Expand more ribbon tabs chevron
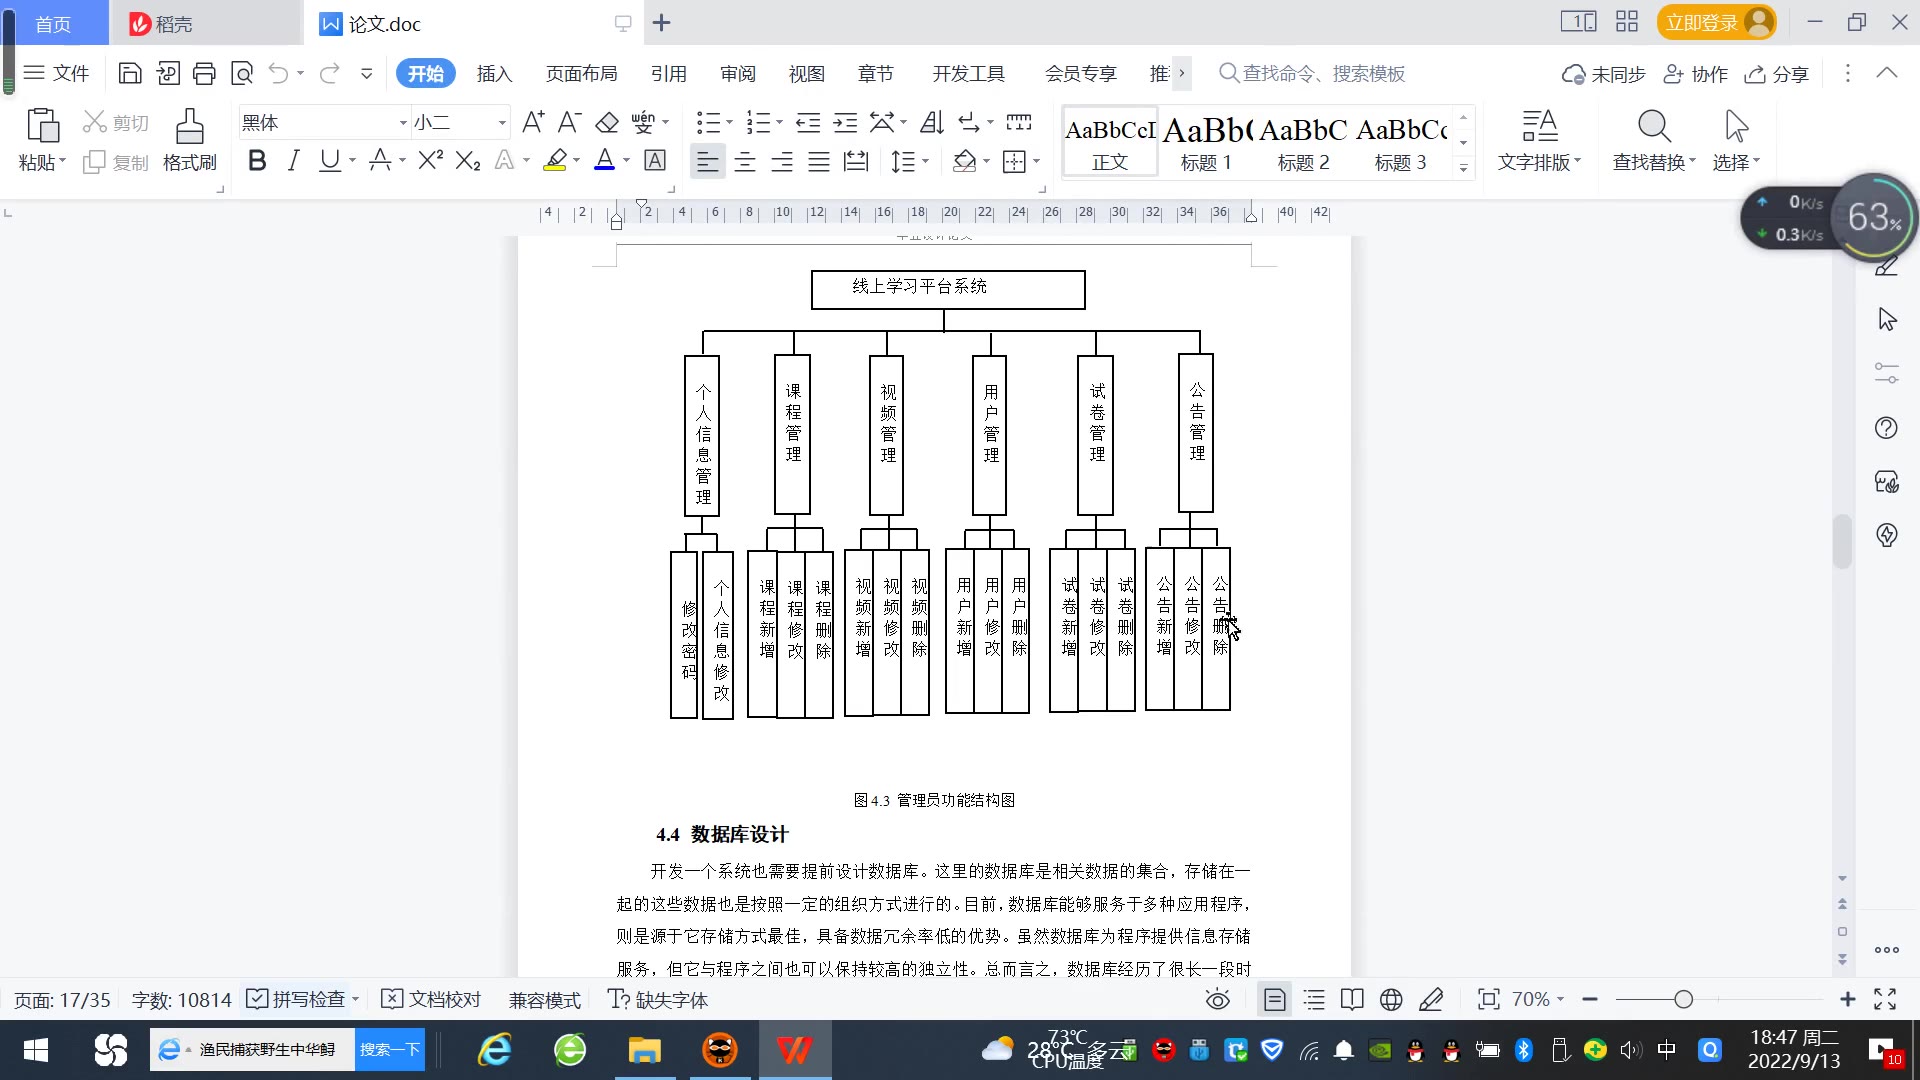This screenshot has height=1080, width=1920. [x=1182, y=73]
